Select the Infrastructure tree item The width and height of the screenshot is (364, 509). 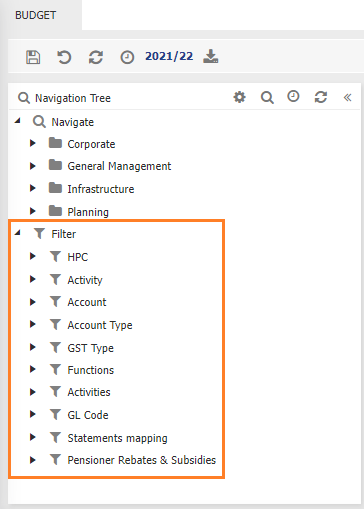click(x=101, y=189)
